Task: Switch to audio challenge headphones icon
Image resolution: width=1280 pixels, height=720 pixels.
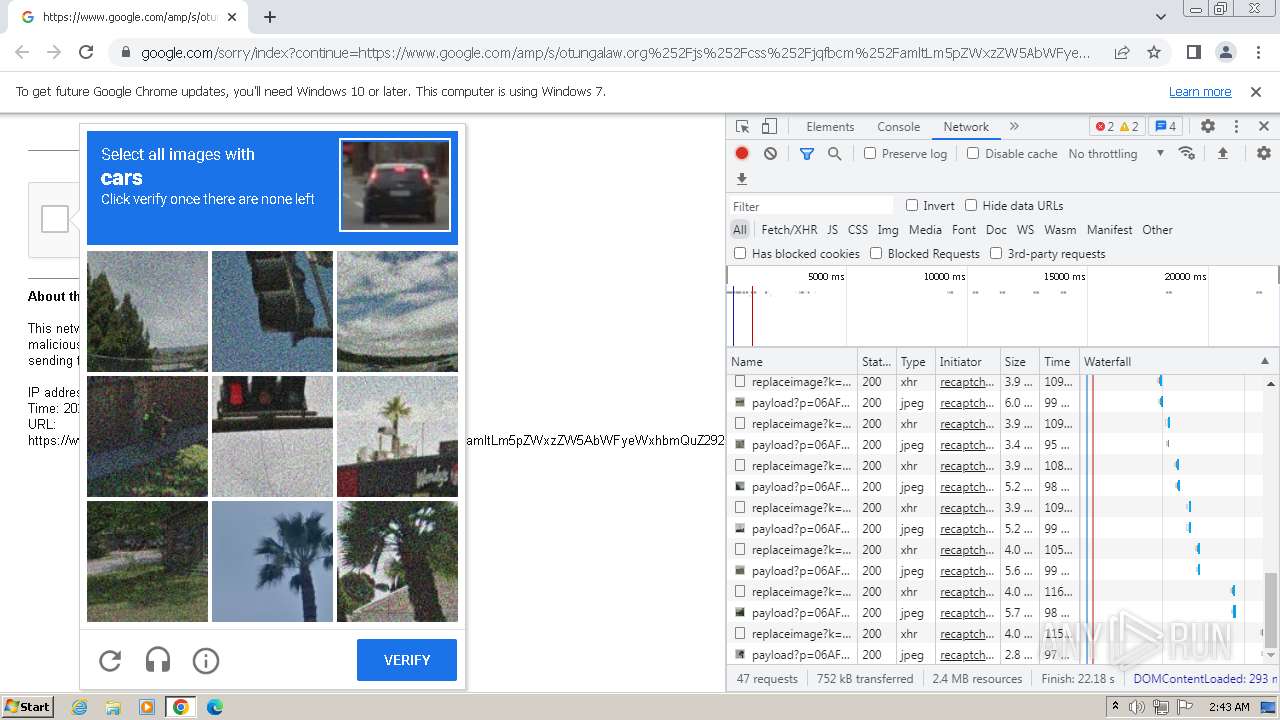Action: click(158, 660)
